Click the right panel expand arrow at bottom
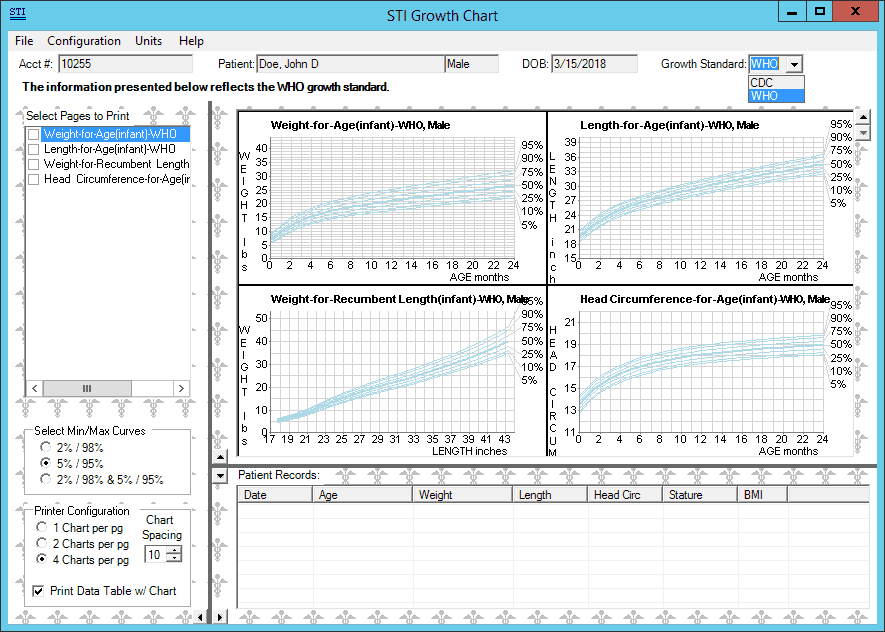 click(x=220, y=617)
